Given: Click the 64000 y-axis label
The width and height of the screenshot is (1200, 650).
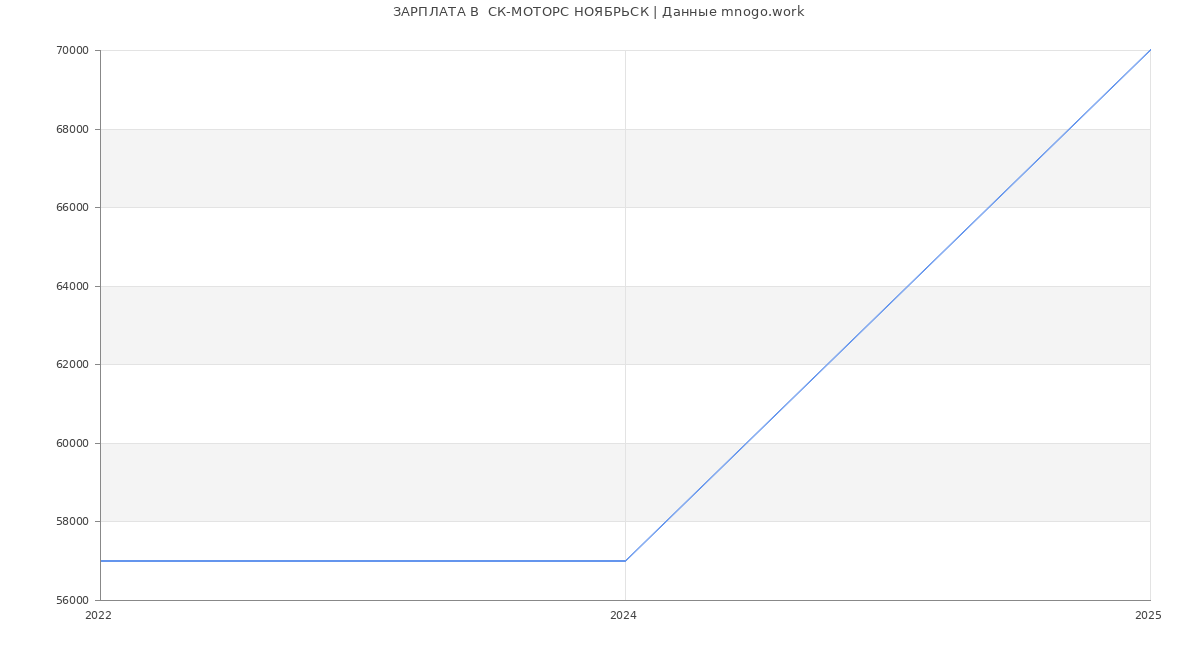Looking at the screenshot, I should tap(72, 286).
